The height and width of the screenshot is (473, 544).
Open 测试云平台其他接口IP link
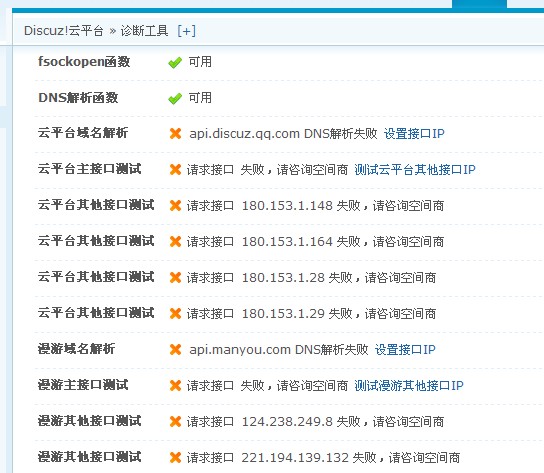click(415, 170)
